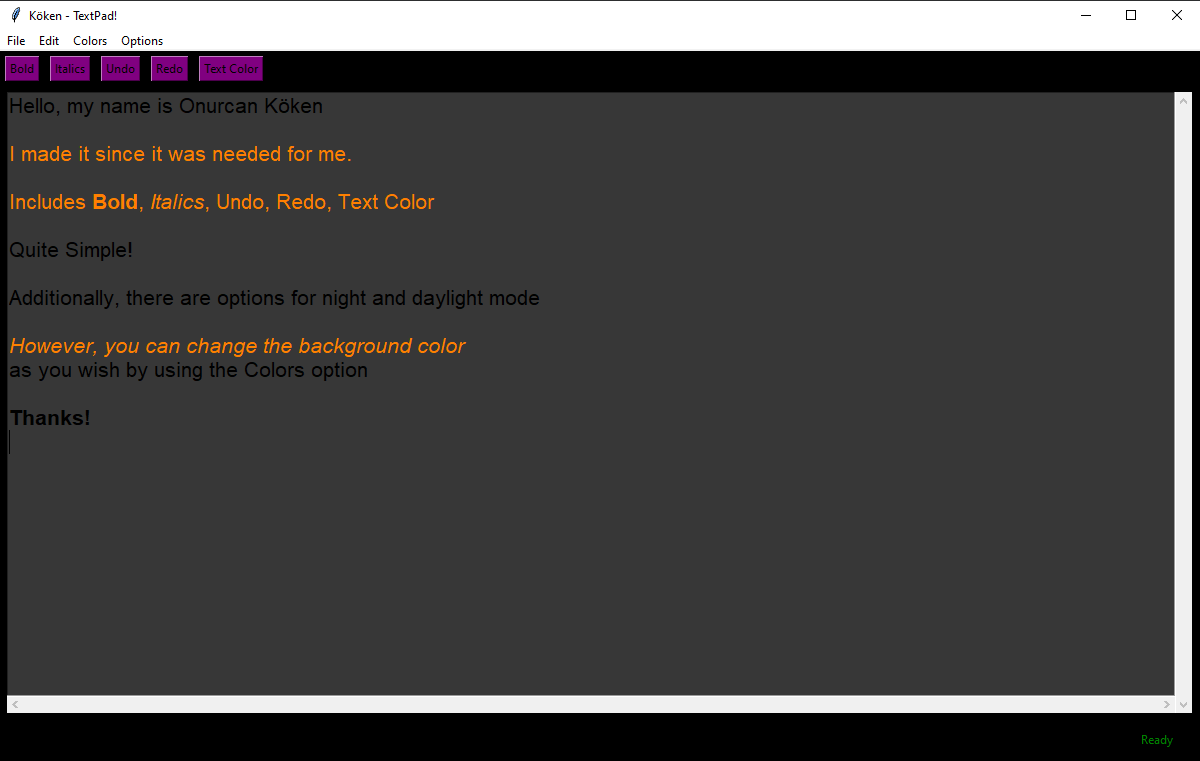Open the Colors menu
Screen dimensions: 1200x761
tap(90, 41)
